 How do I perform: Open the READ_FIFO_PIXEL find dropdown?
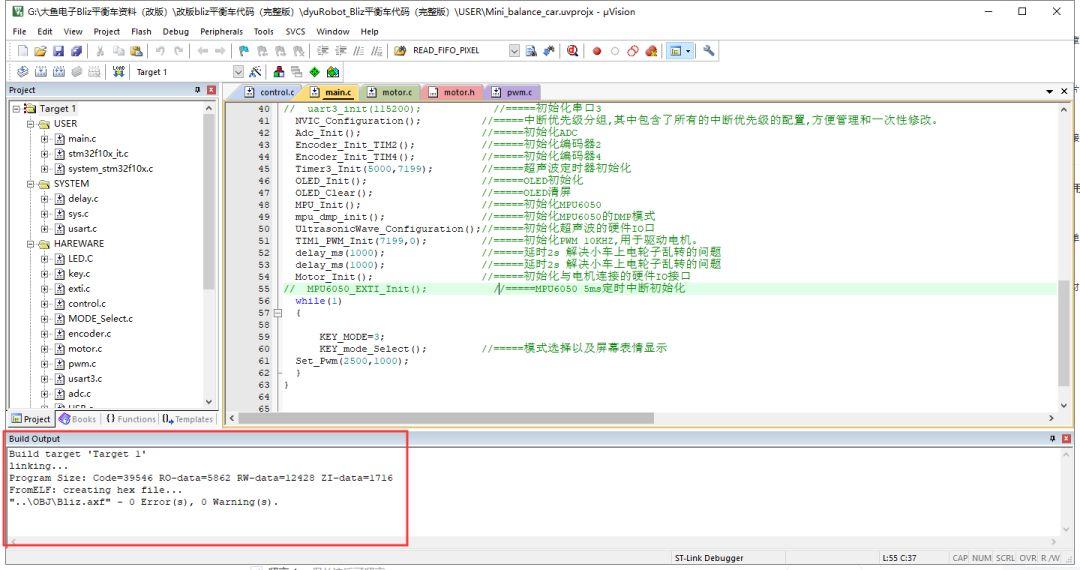click(514, 50)
